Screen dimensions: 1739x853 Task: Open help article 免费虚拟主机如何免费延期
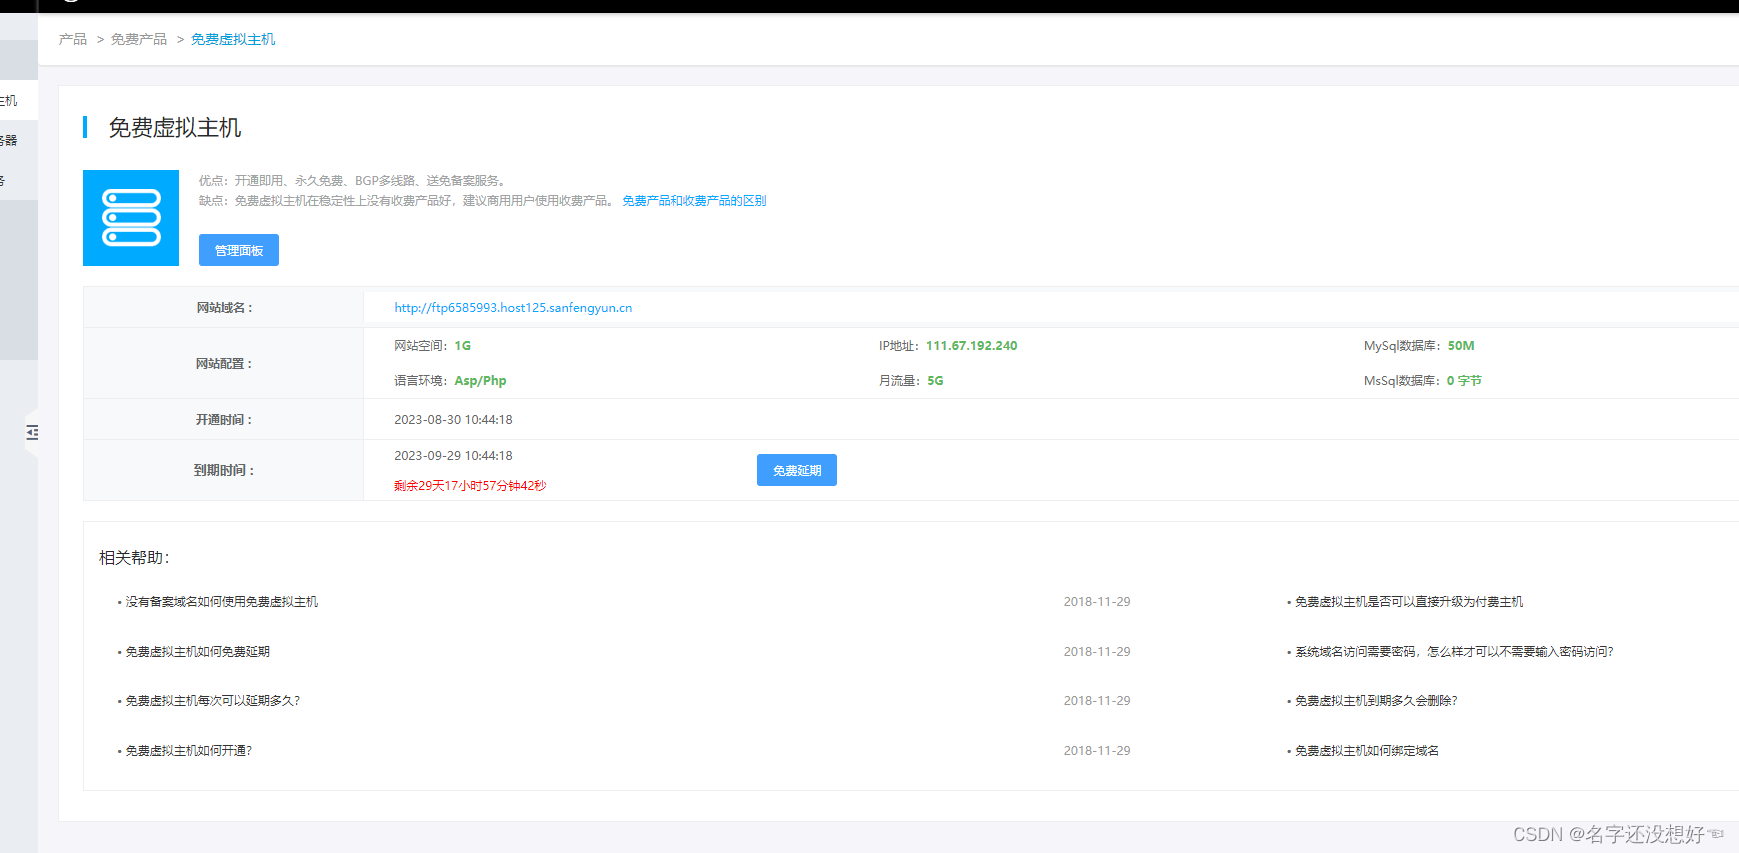(x=197, y=652)
